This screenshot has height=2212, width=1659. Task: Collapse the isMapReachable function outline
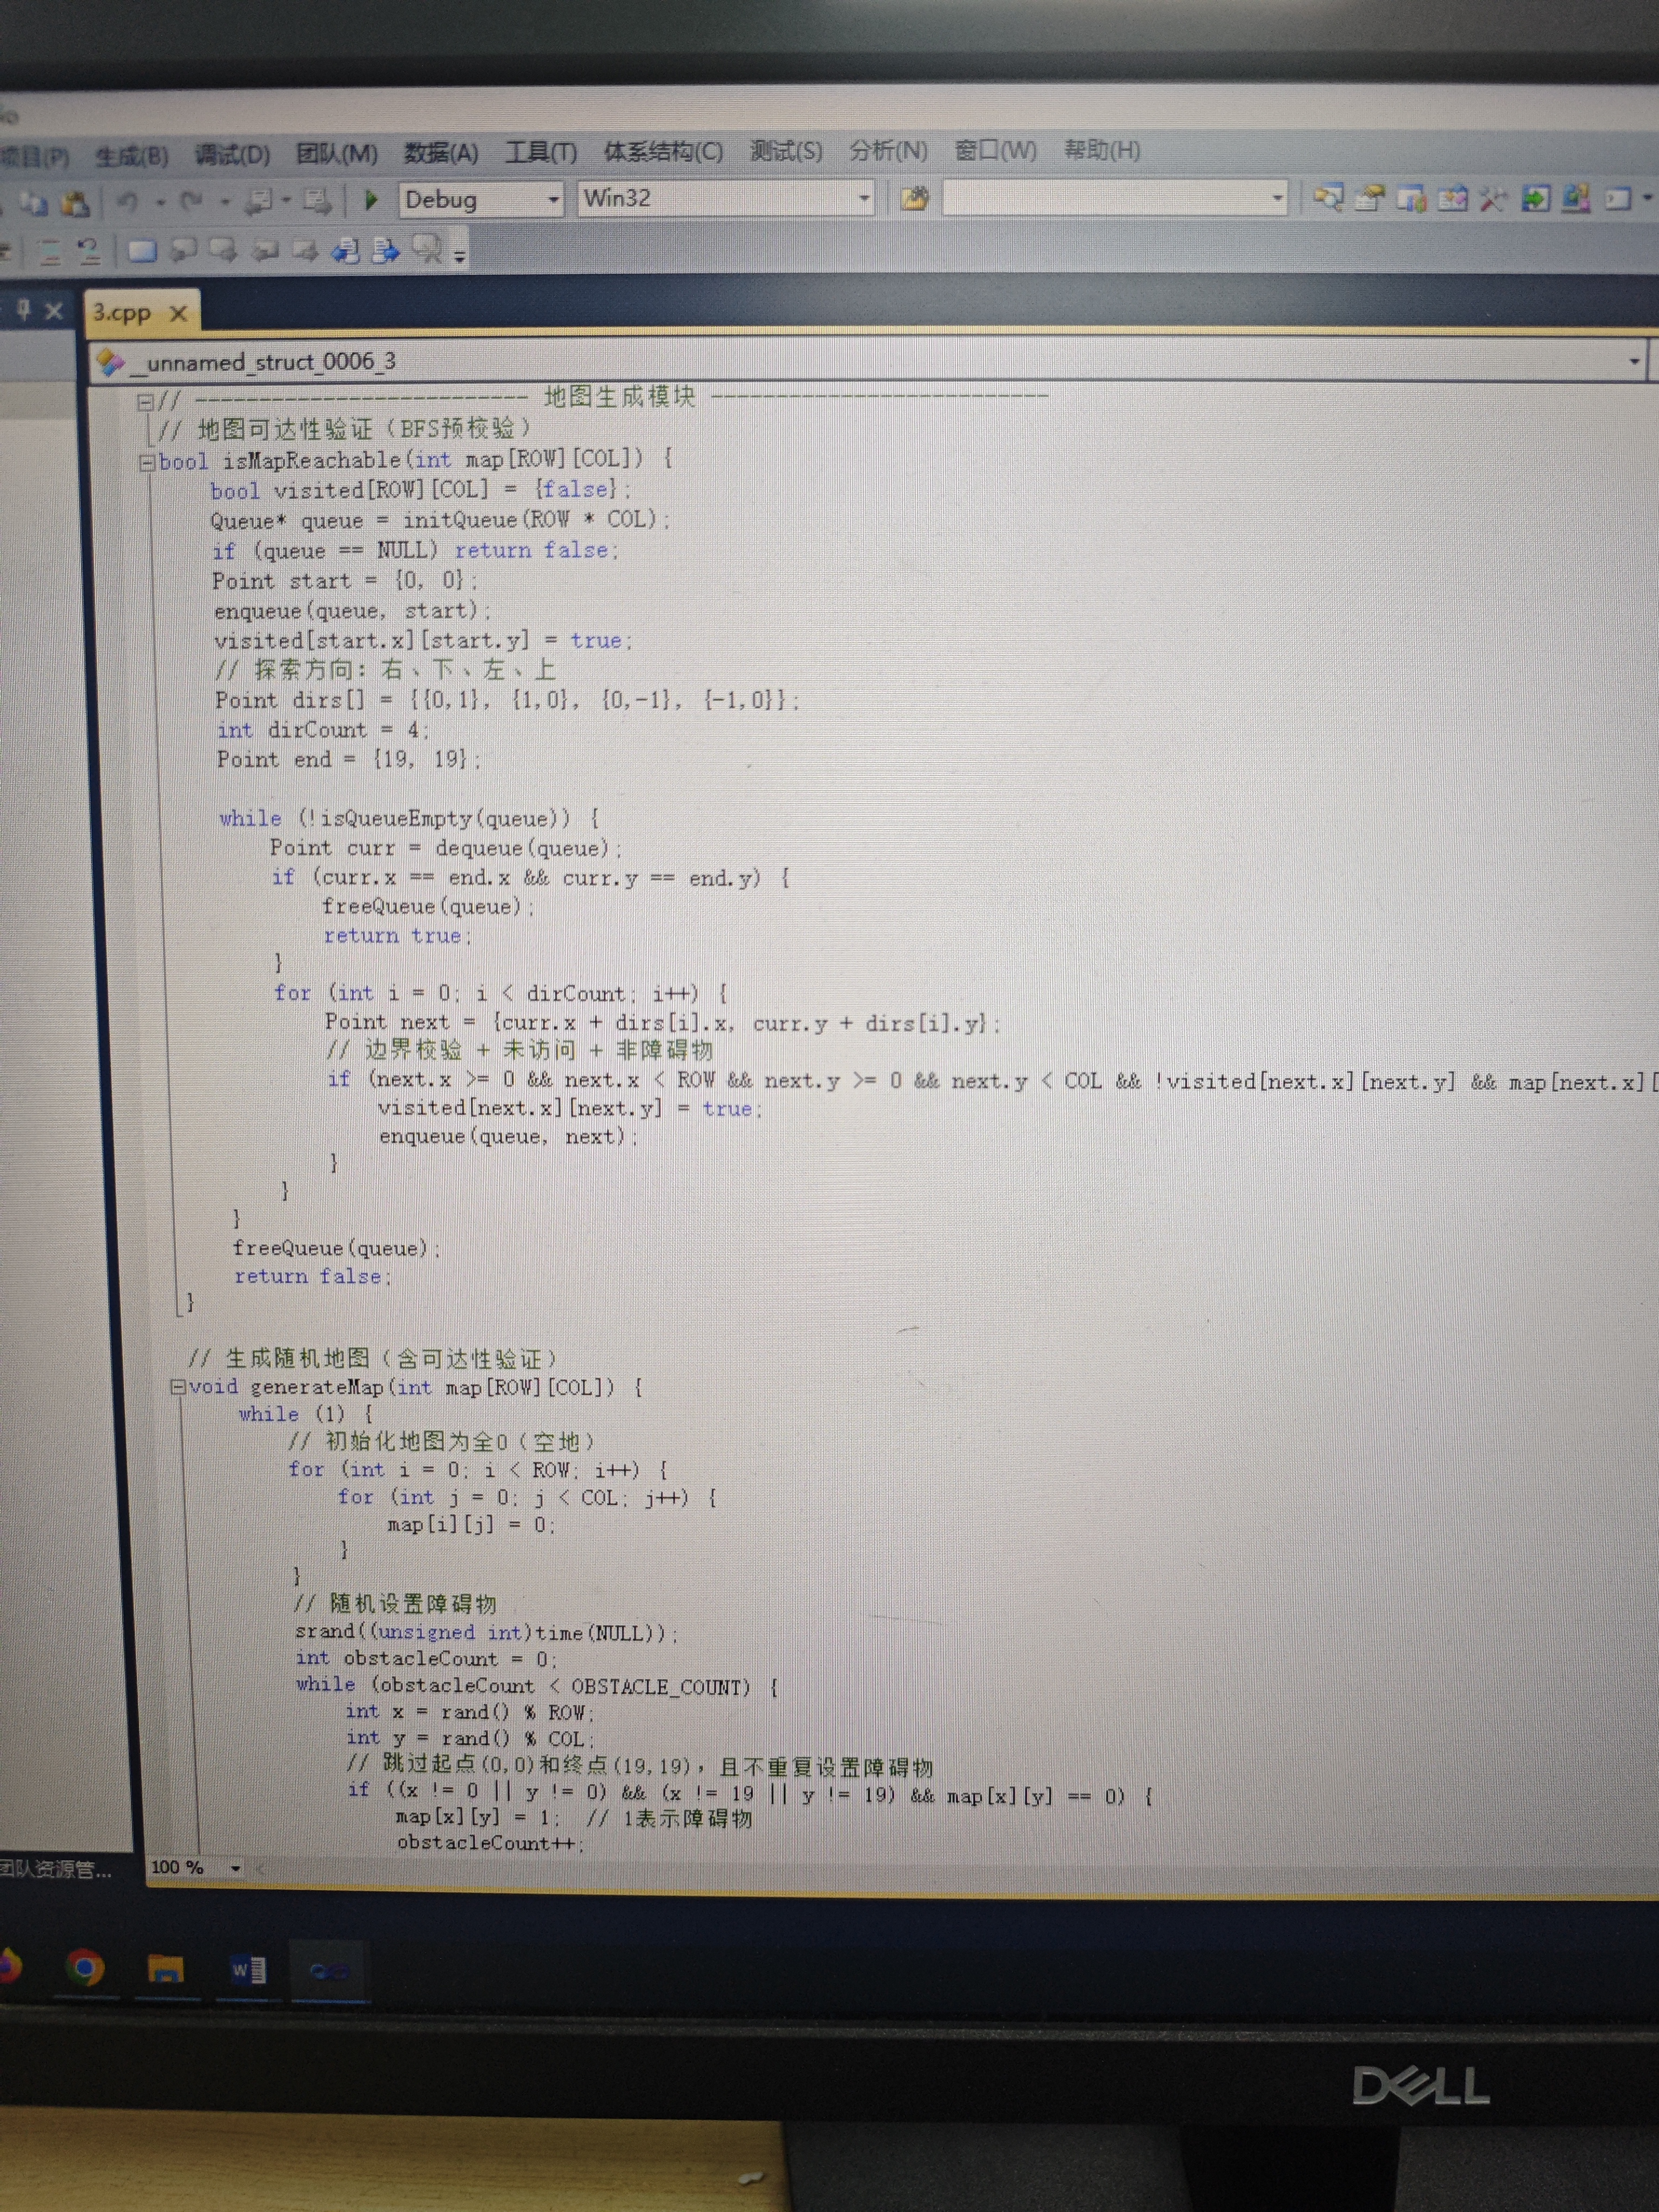tap(147, 462)
